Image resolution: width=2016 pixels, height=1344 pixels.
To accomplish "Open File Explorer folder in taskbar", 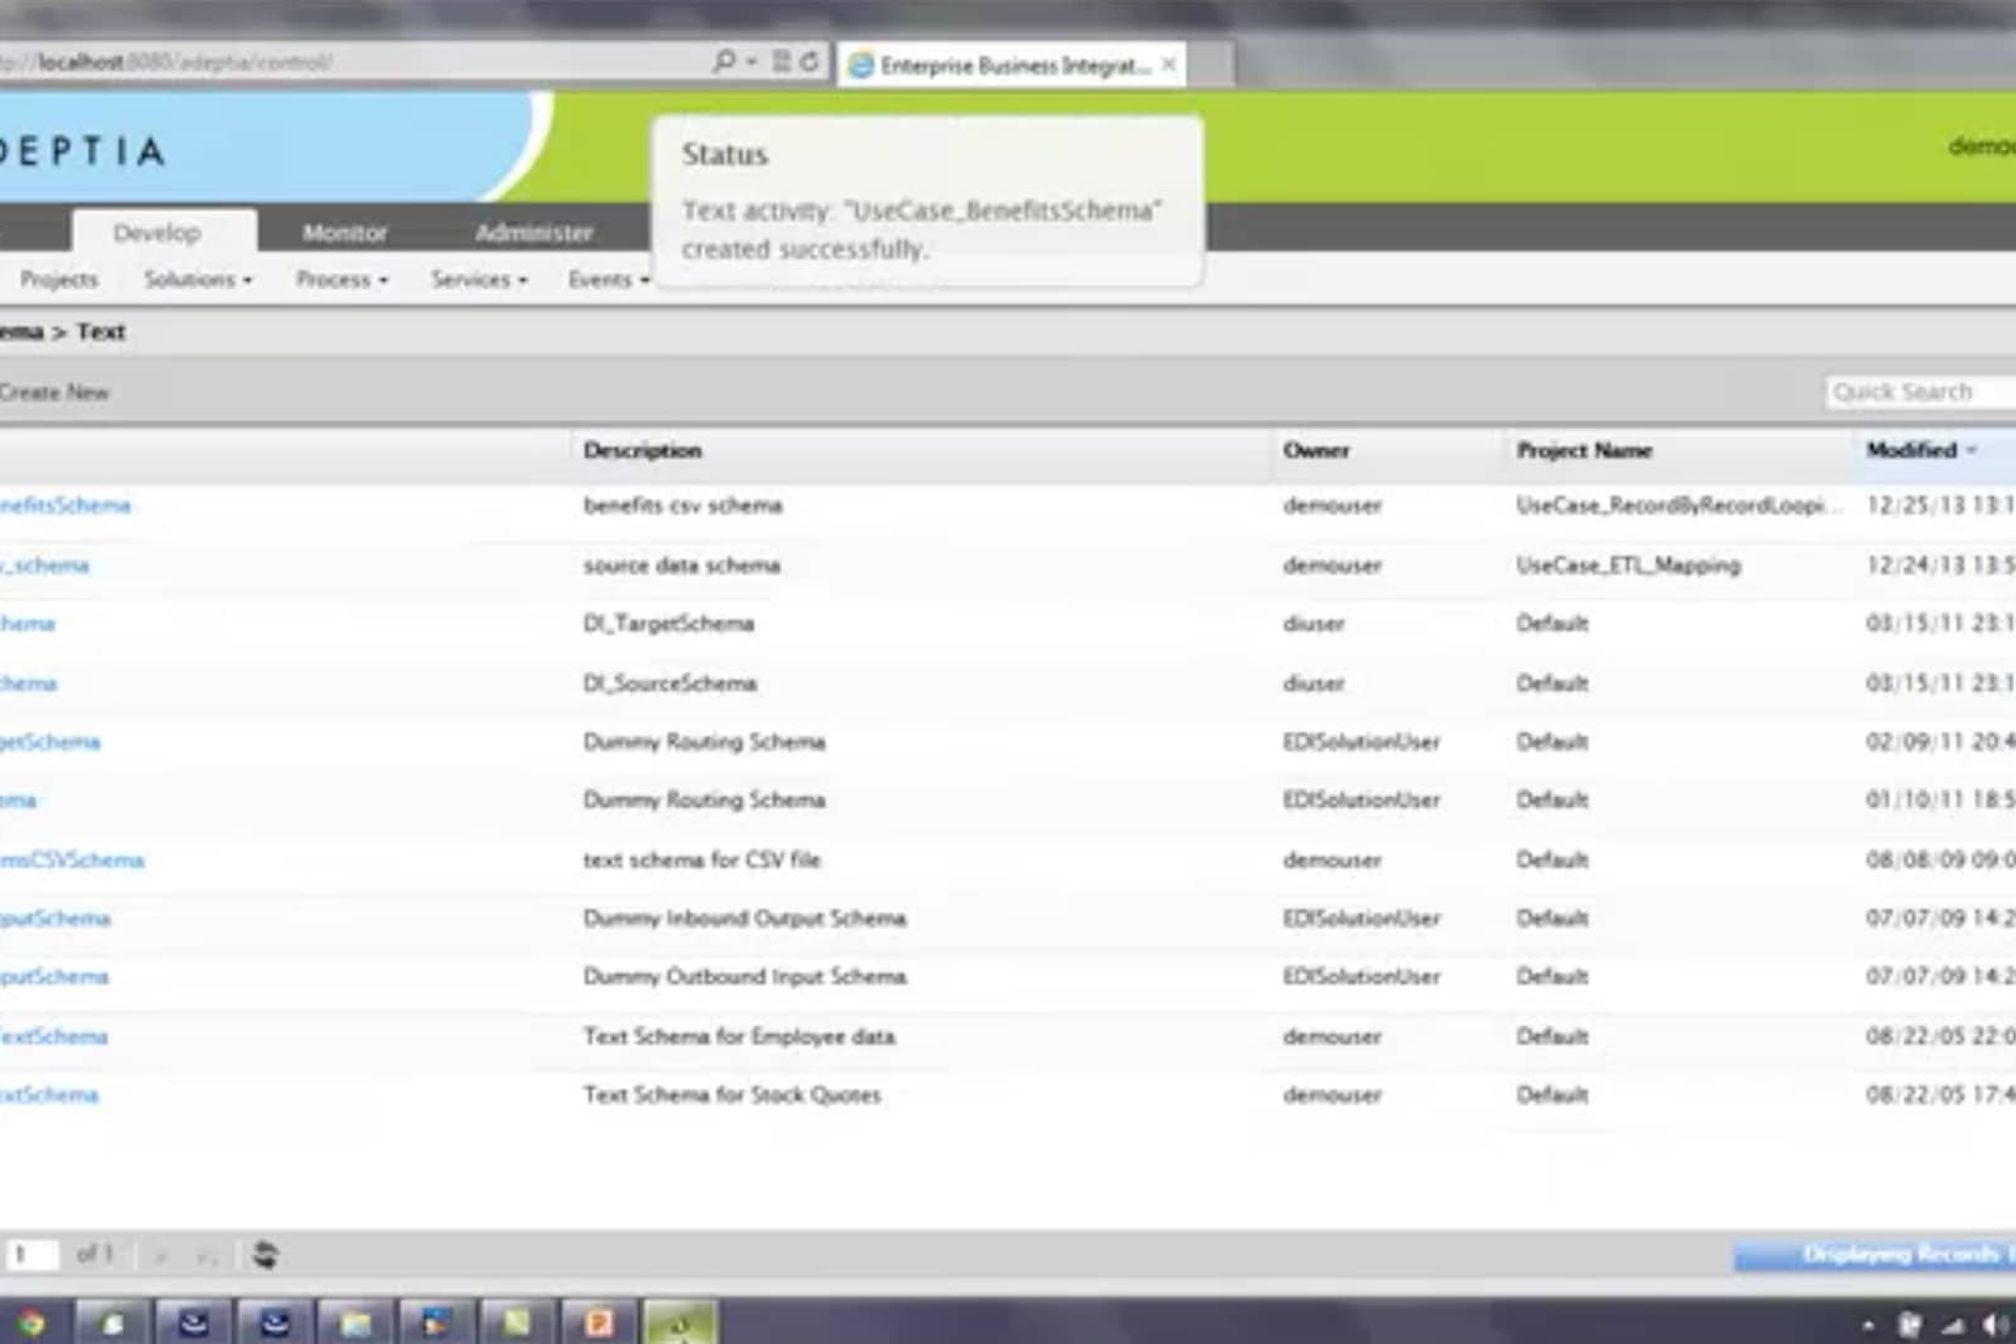I will pyautogui.click(x=355, y=1324).
